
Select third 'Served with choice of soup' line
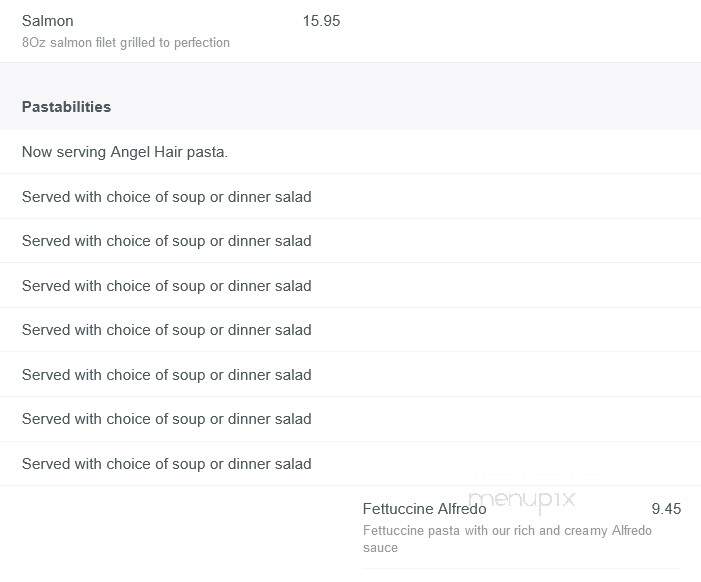point(167,286)
